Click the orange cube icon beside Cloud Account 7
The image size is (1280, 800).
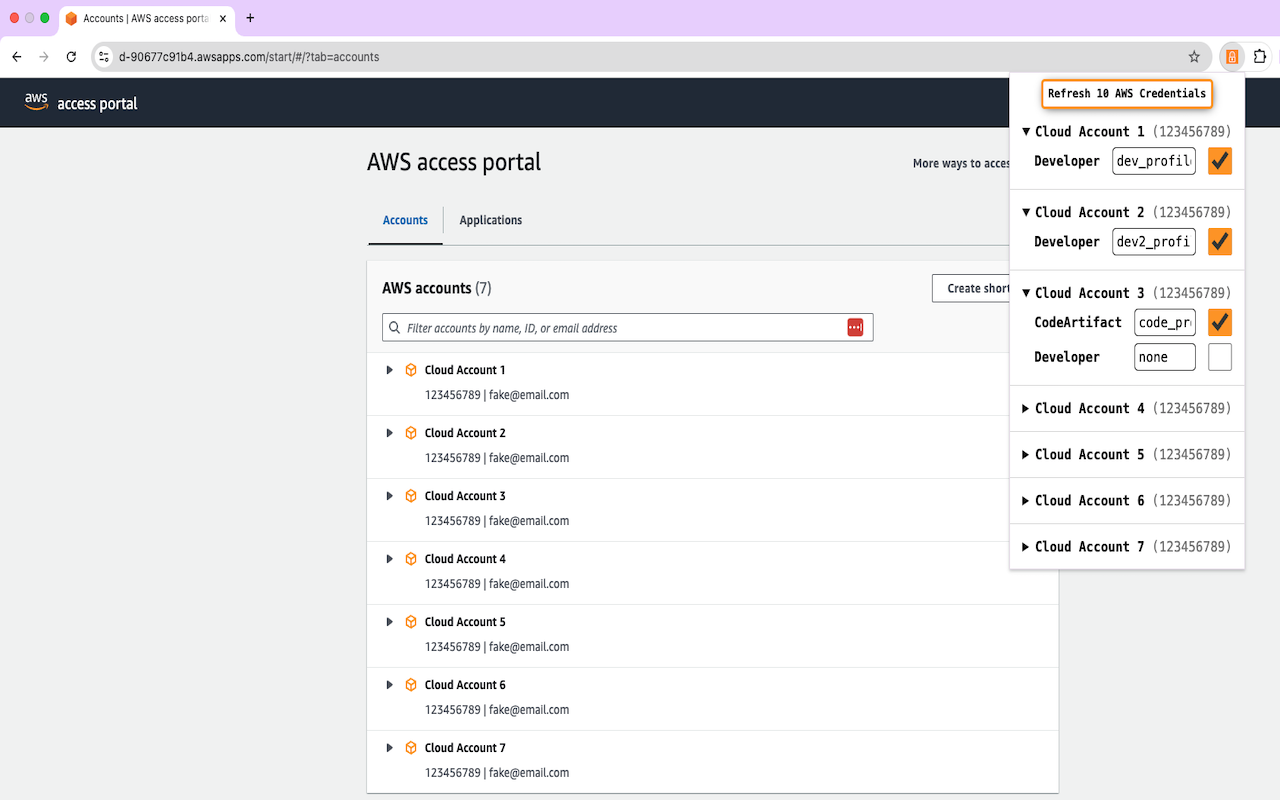[x=411, y=747]
